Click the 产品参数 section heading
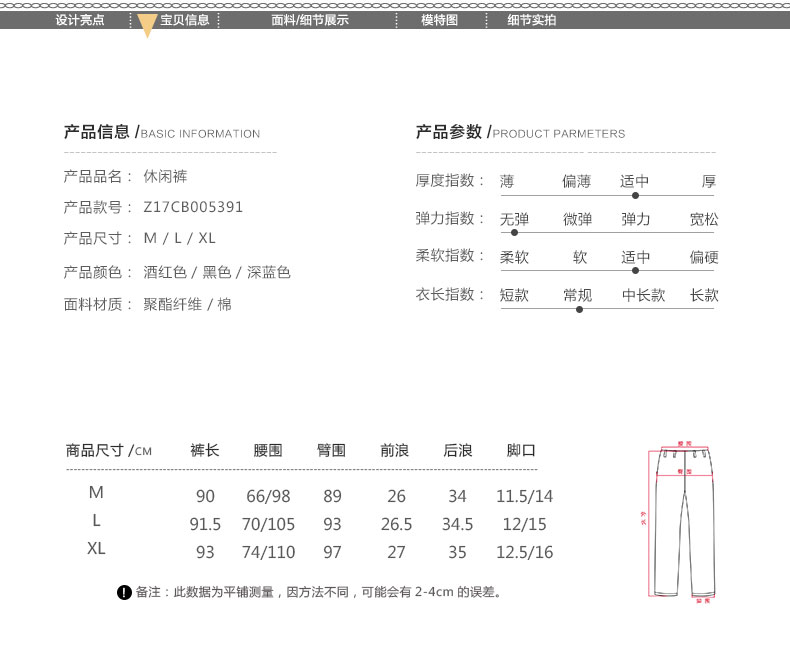This screenshot has height=649, width=790. point(449,132)
